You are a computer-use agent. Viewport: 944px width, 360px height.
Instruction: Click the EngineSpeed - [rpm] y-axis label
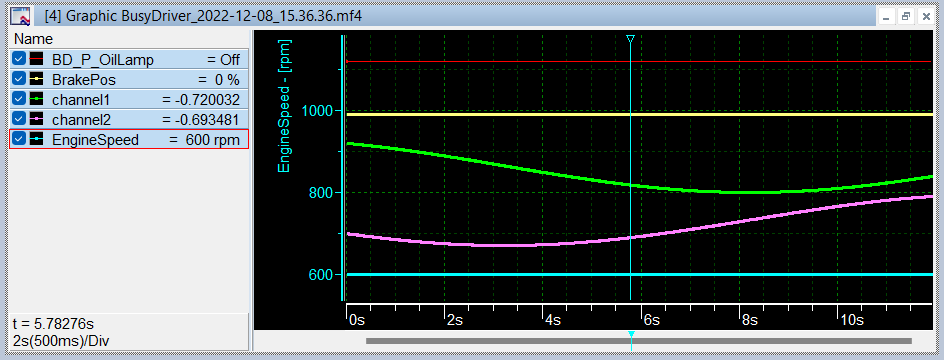pos(284,105)
